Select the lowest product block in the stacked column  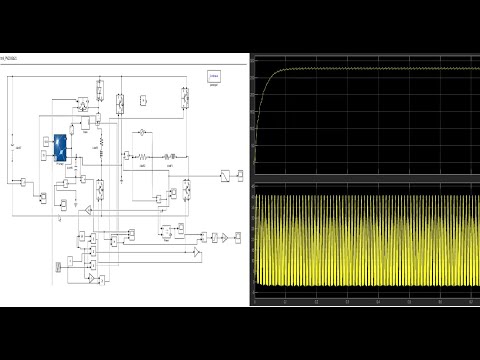pos(94,265)
